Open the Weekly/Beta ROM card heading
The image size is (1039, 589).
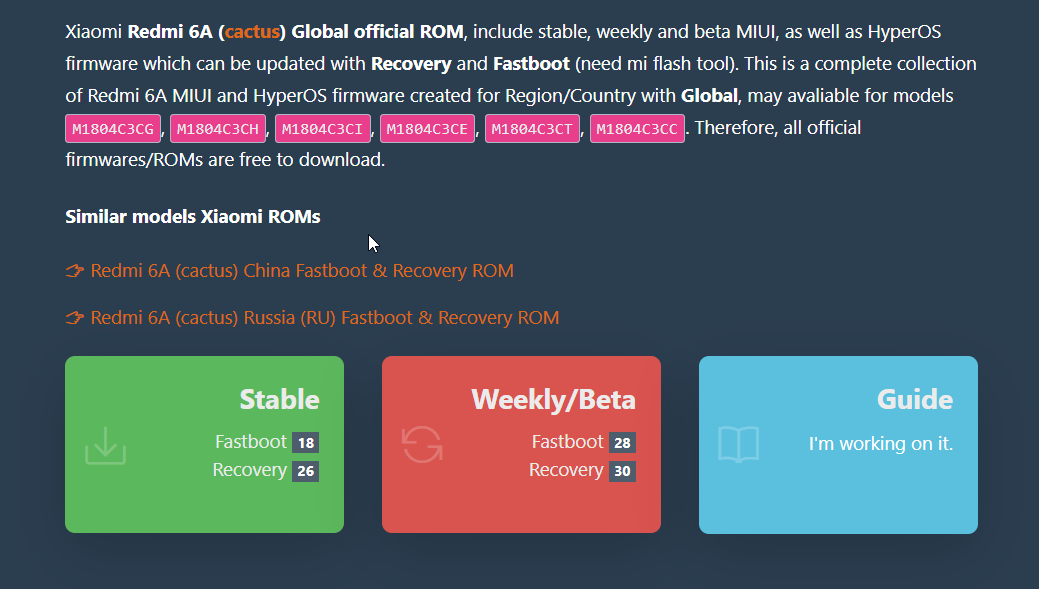[553, 400]
